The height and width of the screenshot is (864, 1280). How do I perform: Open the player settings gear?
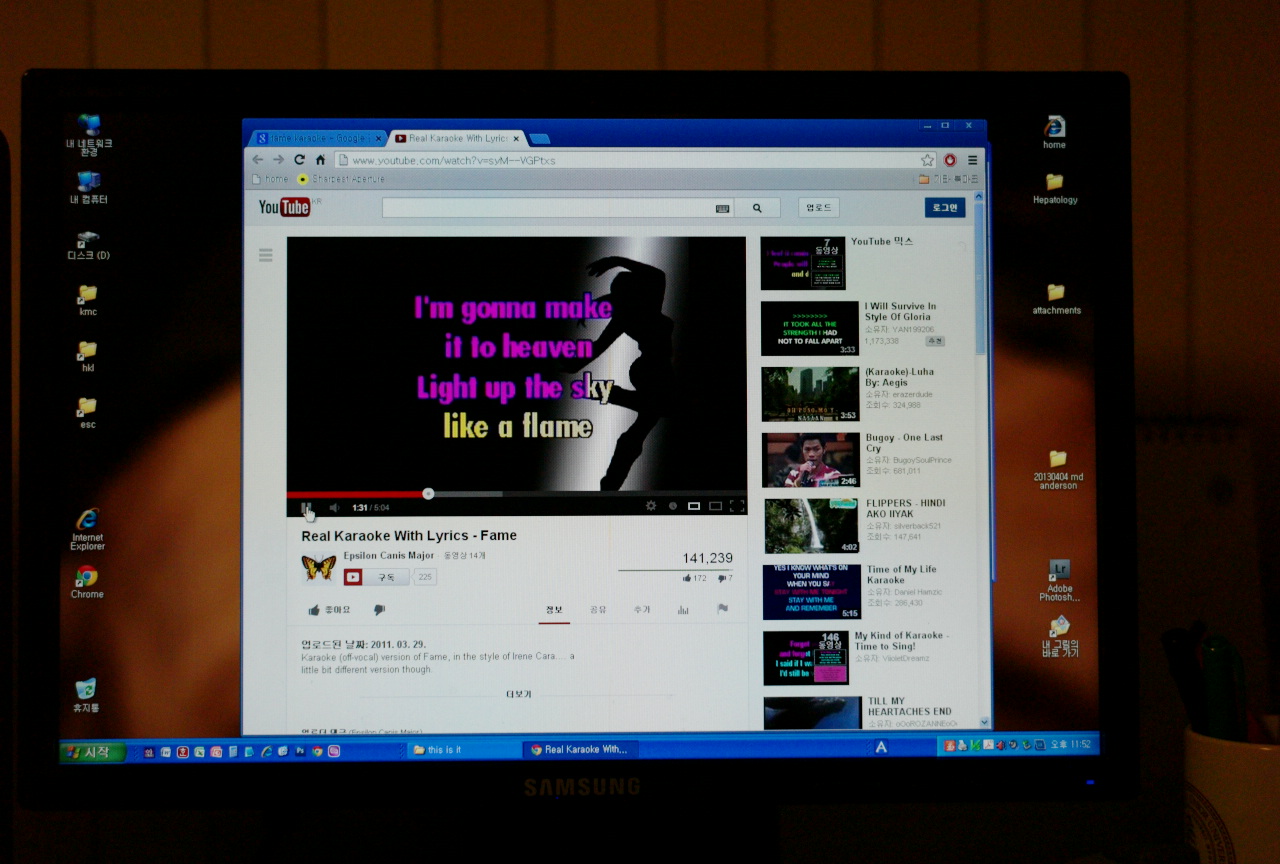pos(651,506)
